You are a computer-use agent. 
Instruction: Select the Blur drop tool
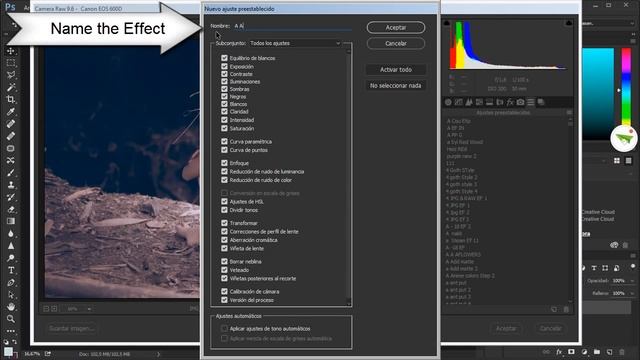point(11,233)
